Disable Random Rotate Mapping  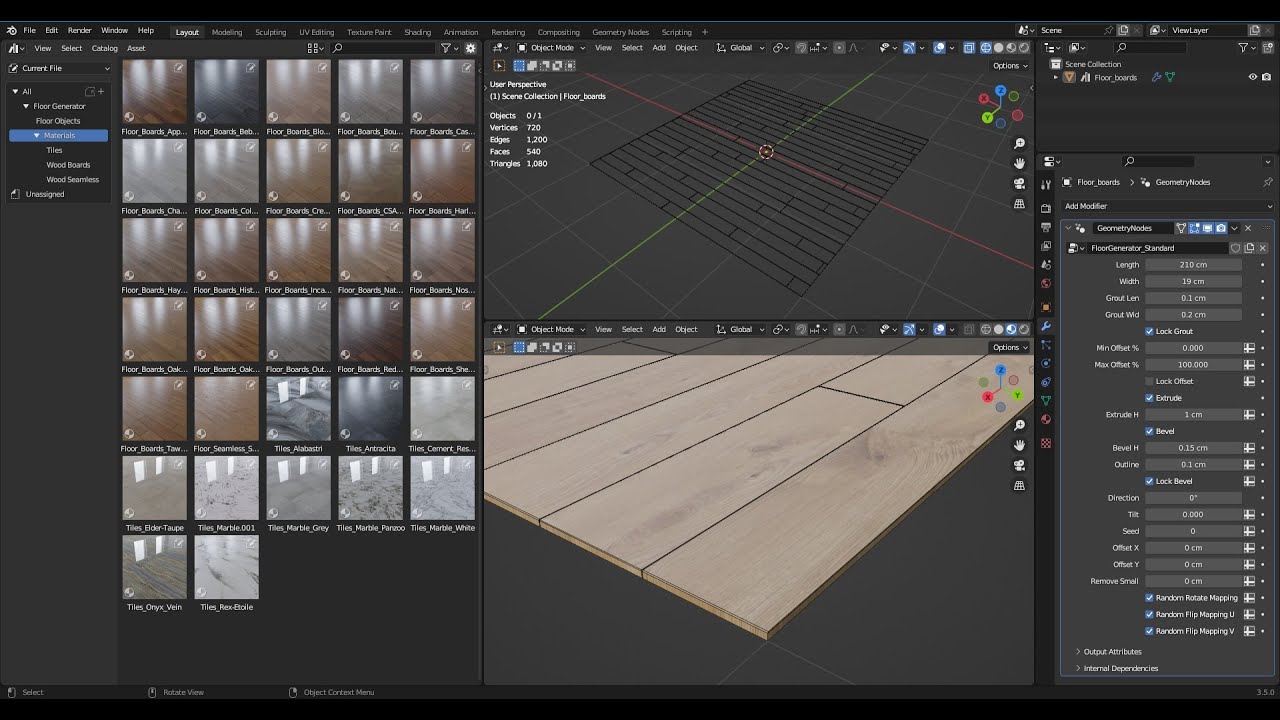tap(1149, 597)
